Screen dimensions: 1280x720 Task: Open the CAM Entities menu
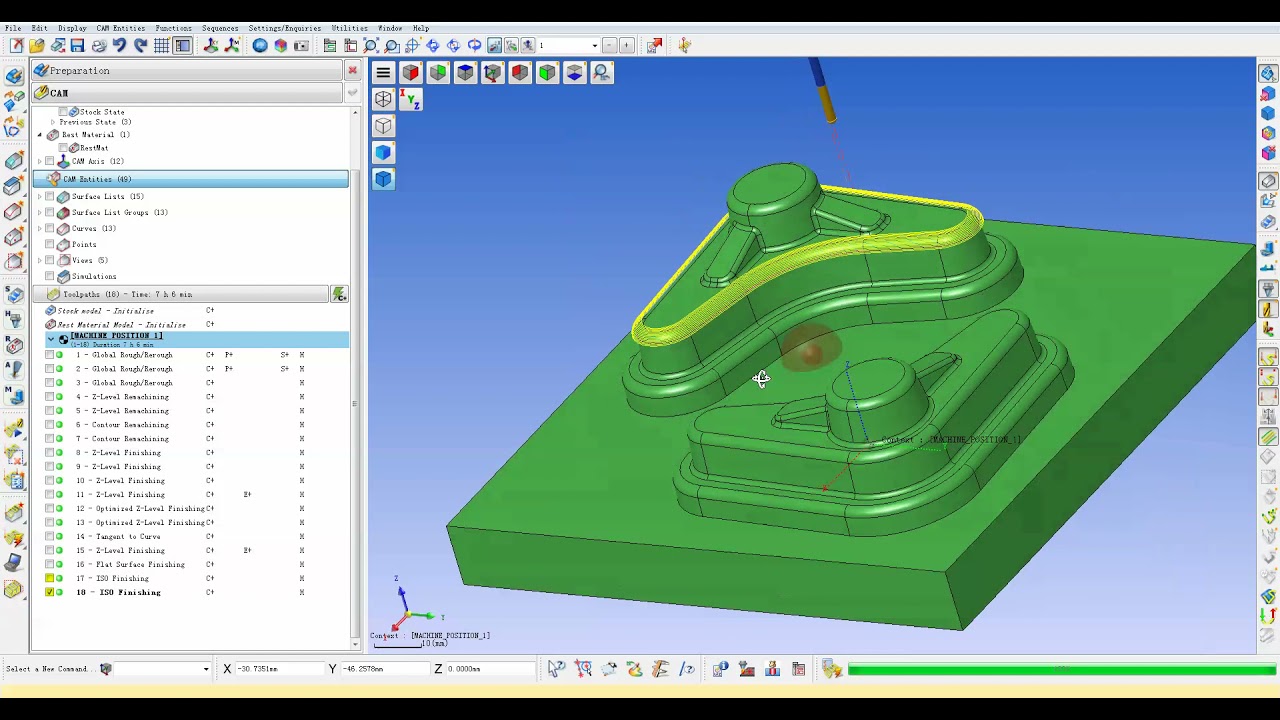(120, 28)
